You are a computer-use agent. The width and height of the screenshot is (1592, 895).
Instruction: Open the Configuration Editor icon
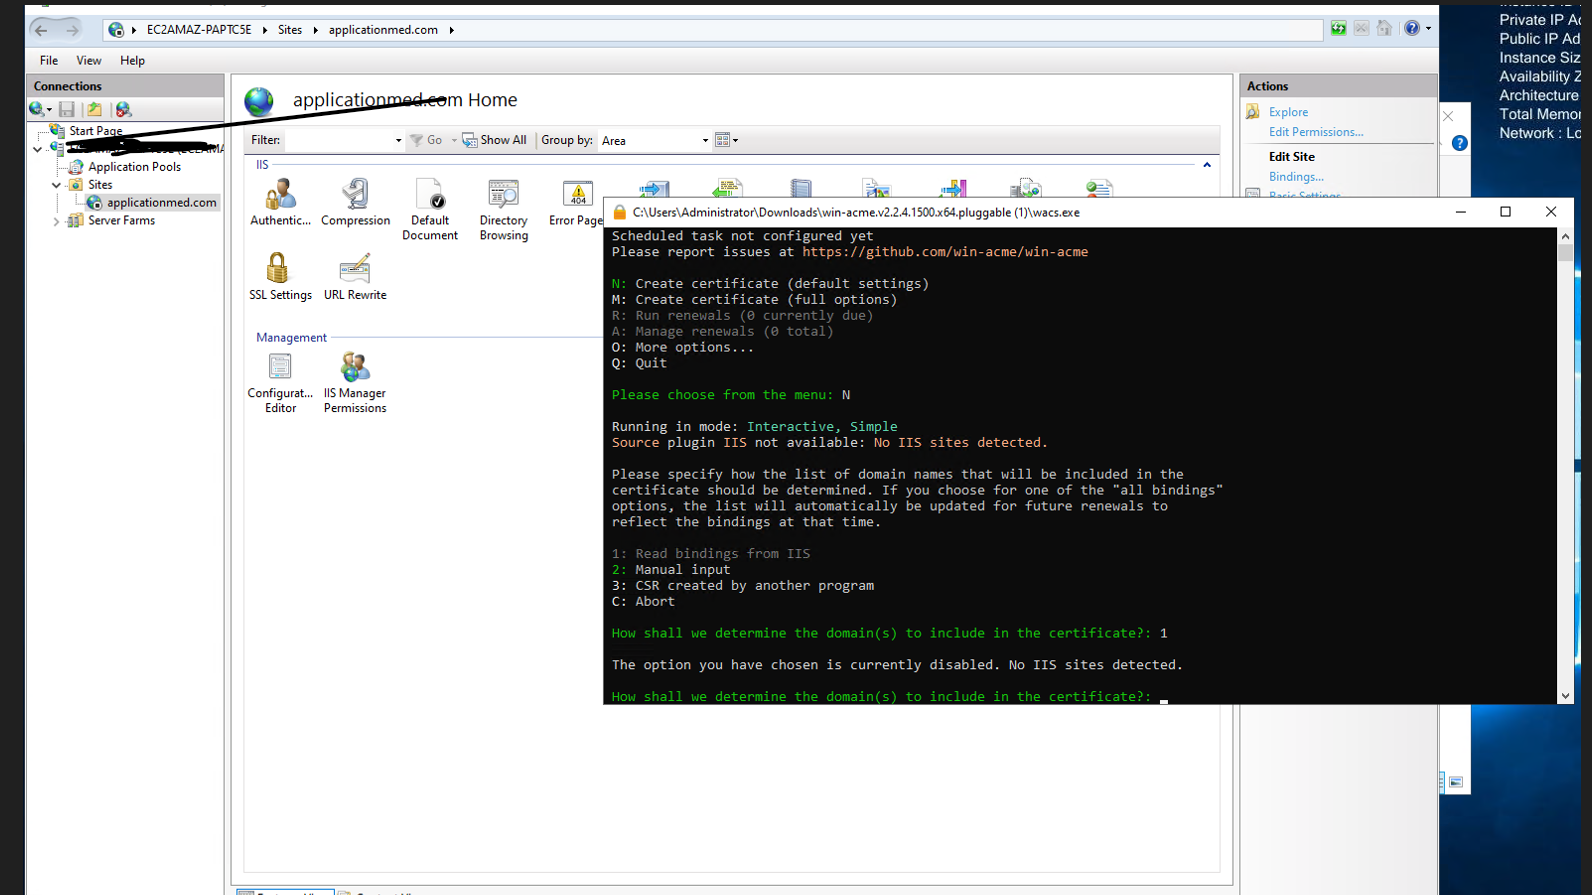(x=280, y=383)
